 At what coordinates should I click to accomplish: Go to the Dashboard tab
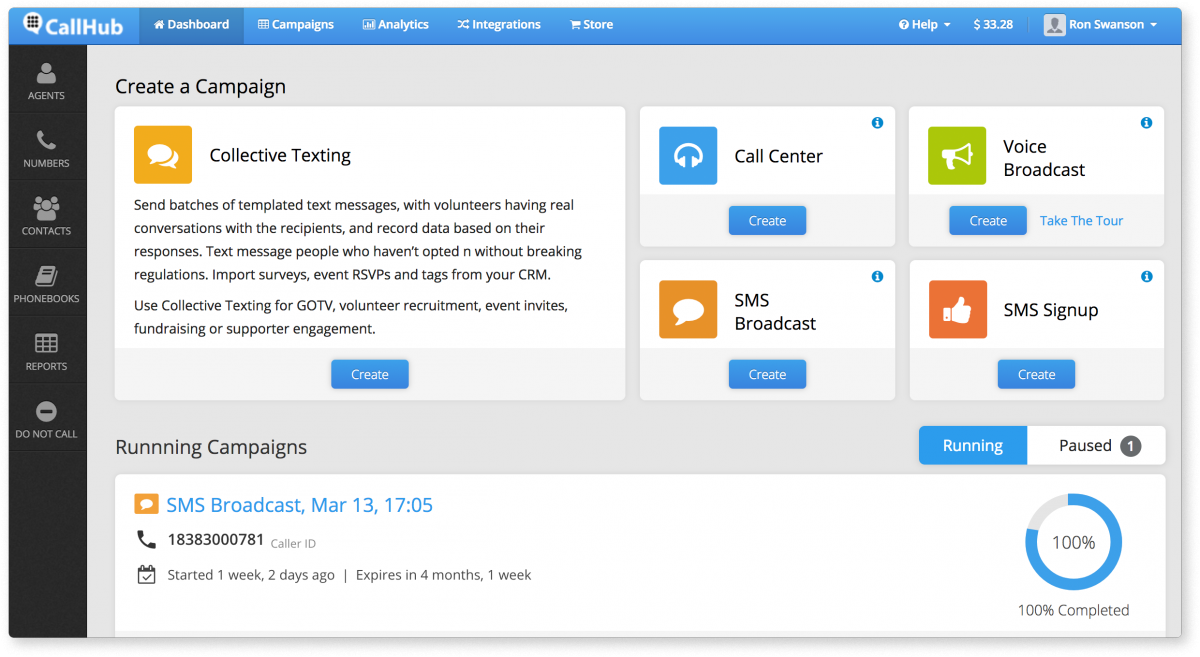[x=191, y=25]
